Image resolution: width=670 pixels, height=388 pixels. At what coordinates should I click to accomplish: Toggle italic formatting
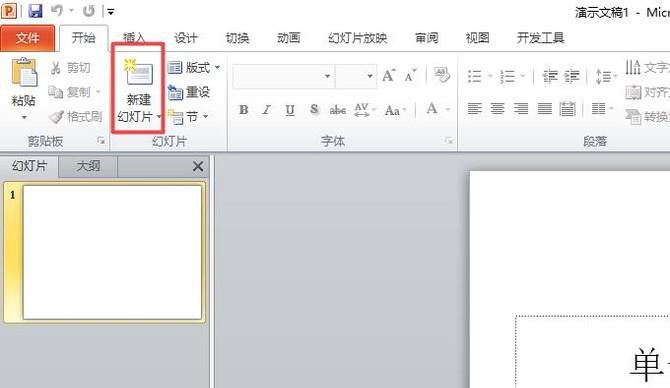[x=267, y=110]
